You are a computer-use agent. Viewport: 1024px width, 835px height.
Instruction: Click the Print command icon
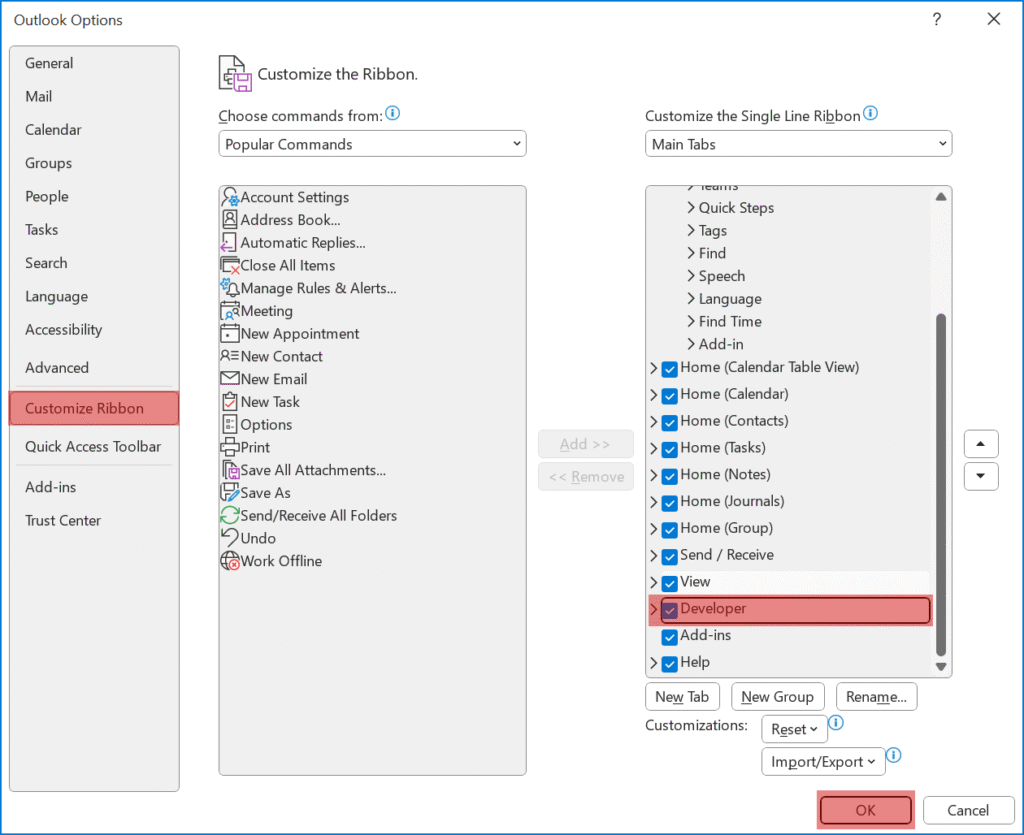pyautogui.click(x=230, y=447)
